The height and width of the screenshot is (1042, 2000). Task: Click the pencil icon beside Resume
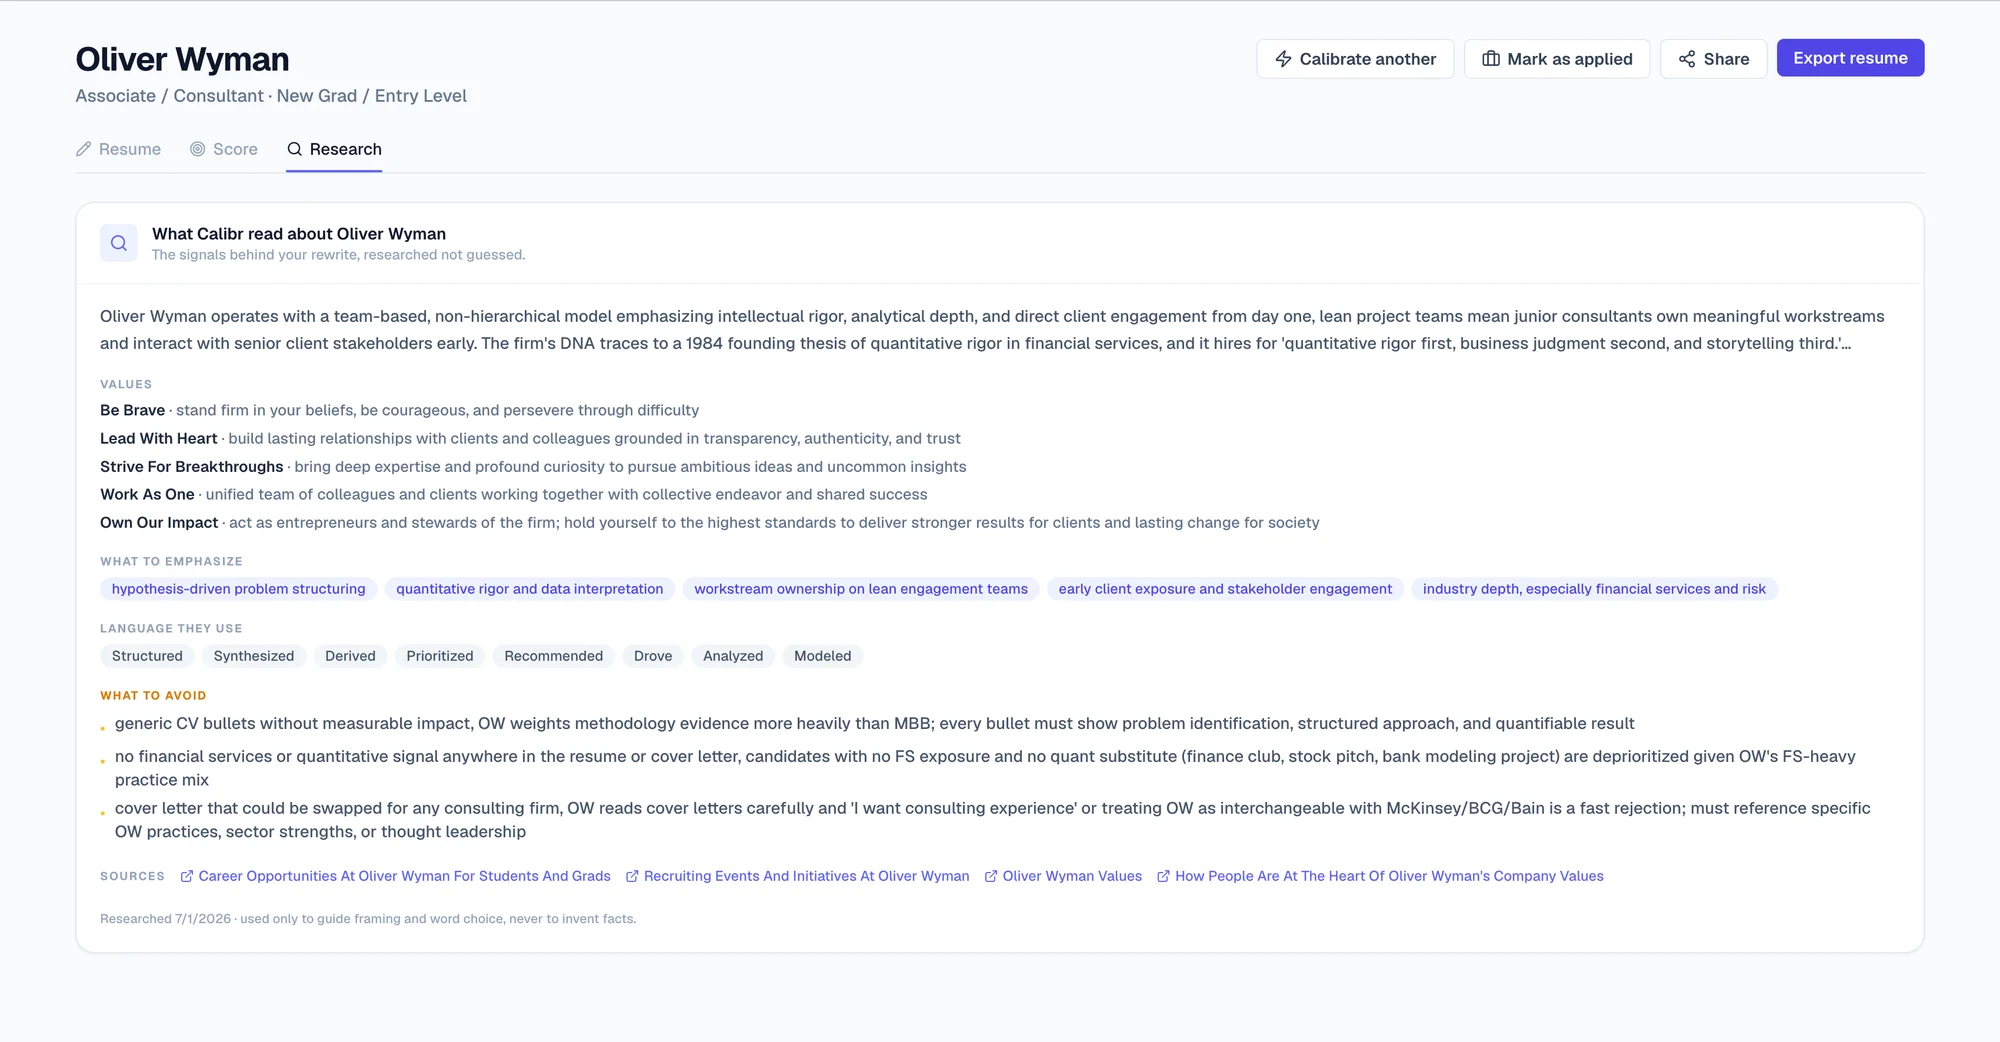(x=84, y=149)
